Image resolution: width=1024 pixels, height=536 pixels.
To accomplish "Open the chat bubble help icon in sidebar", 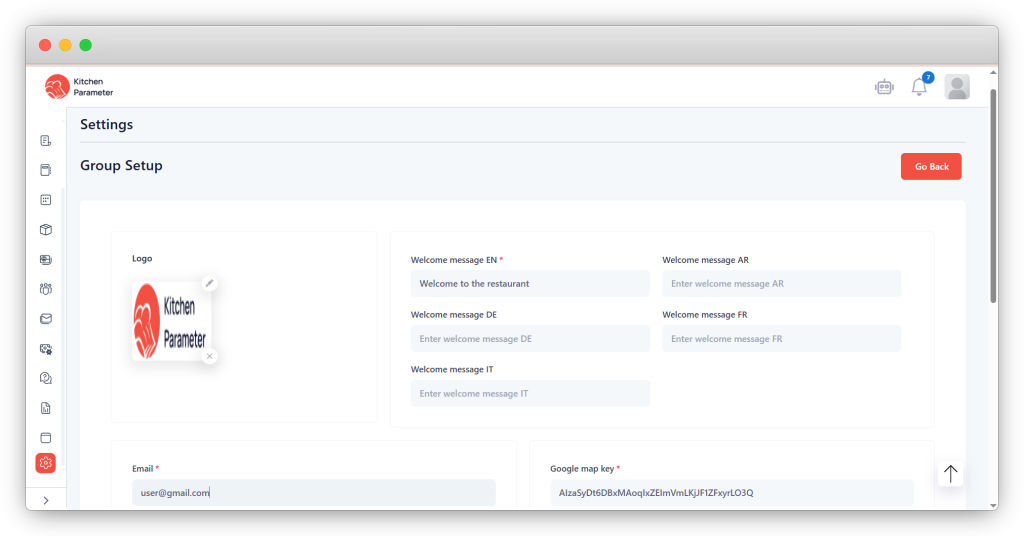I will 45,378.
